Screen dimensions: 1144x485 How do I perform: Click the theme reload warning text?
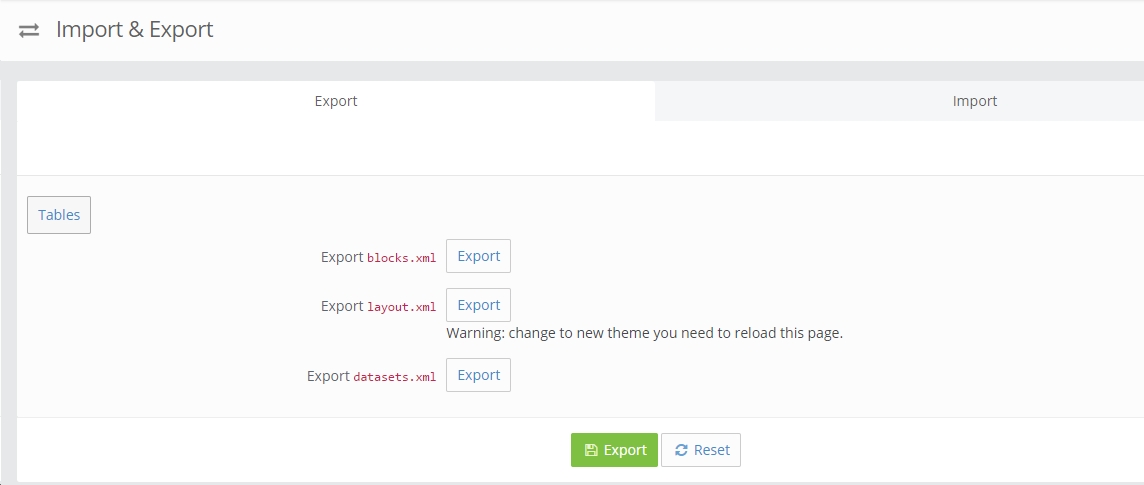644,333
